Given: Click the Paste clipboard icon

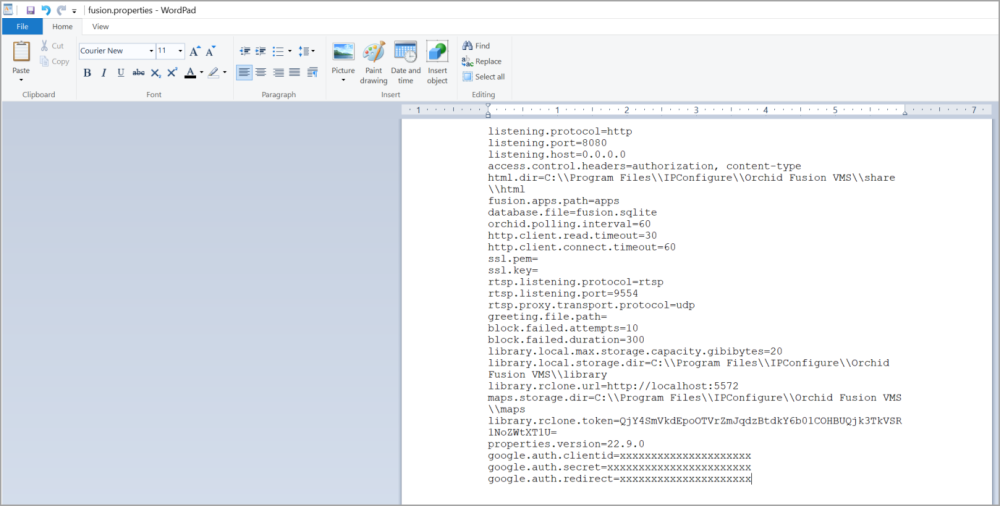Looking at the screenshot, I should pos(21,52).
